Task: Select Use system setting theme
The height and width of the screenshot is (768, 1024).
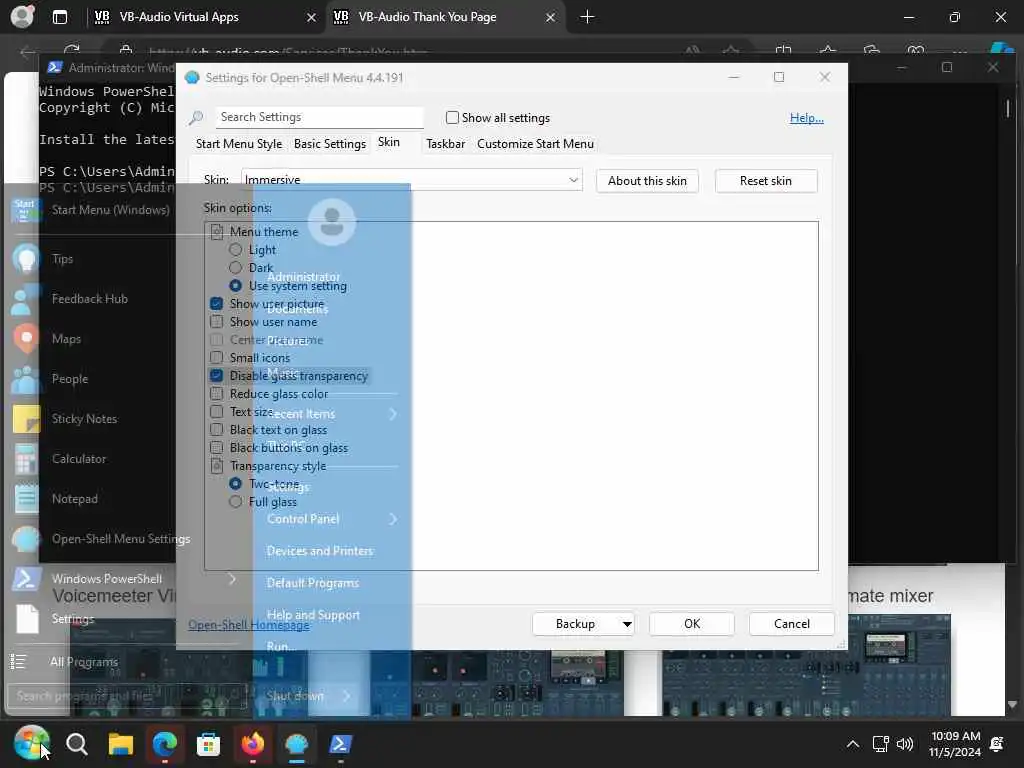Action: [x=236, y=286]
